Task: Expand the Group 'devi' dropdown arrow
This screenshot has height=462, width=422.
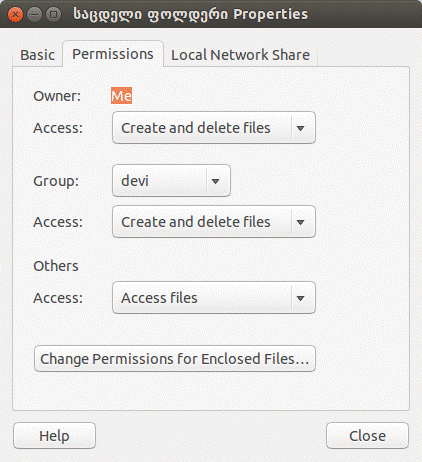Action: click(216, 181)
